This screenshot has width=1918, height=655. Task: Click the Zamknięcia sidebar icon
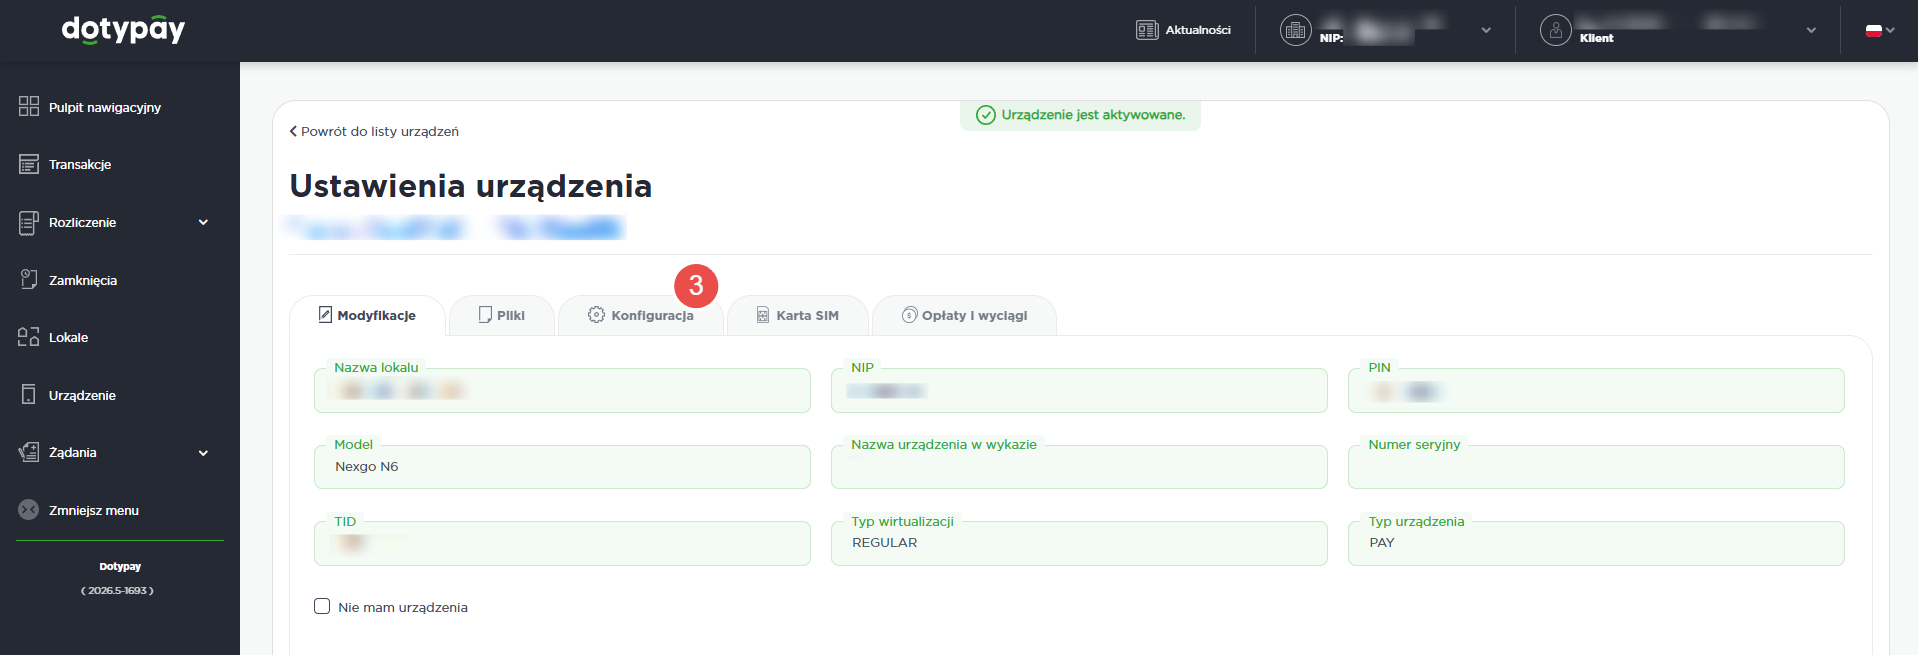coord(29,280)
